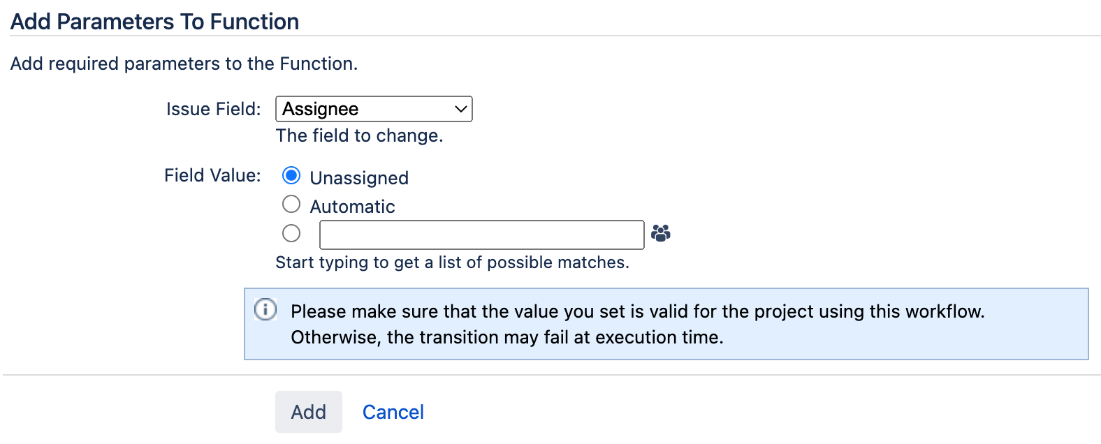Click the blue info message box
Screen dimensions: 1101x444
(666, 324)
